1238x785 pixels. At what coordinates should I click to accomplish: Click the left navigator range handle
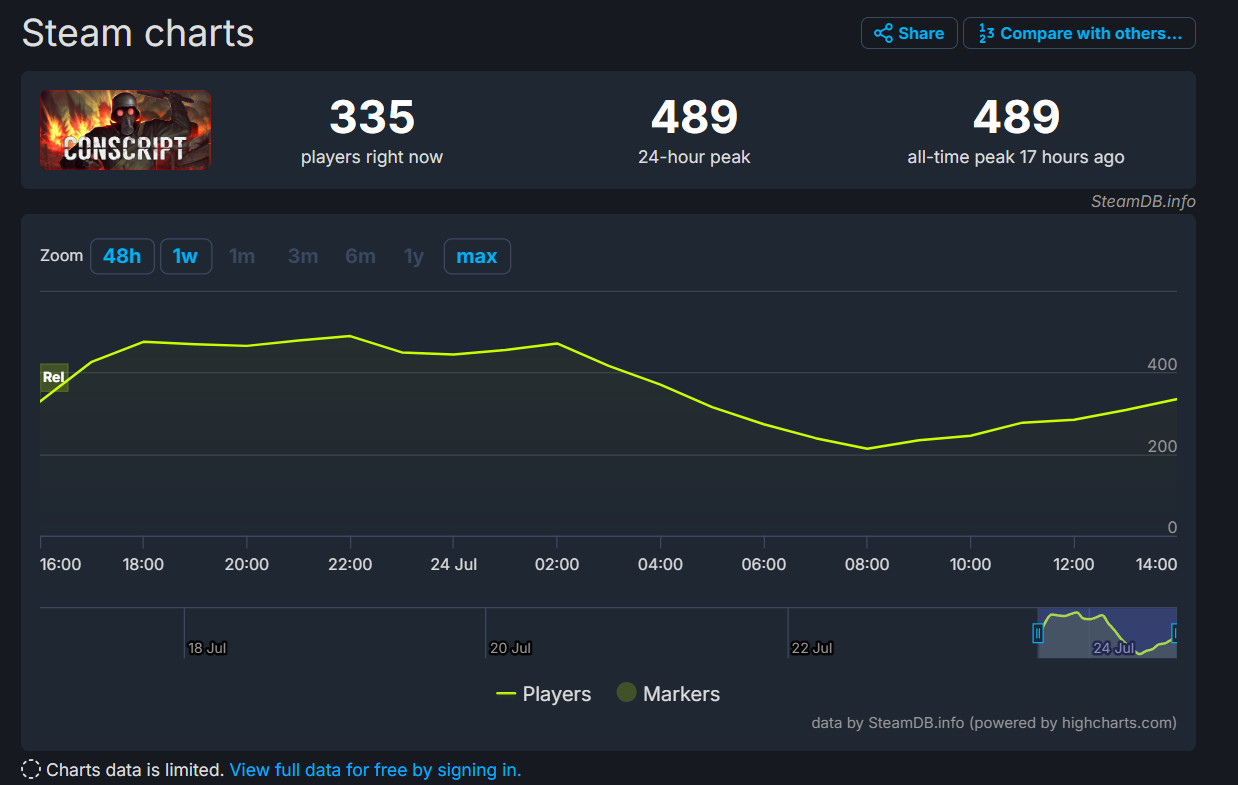click(1038, 633)
